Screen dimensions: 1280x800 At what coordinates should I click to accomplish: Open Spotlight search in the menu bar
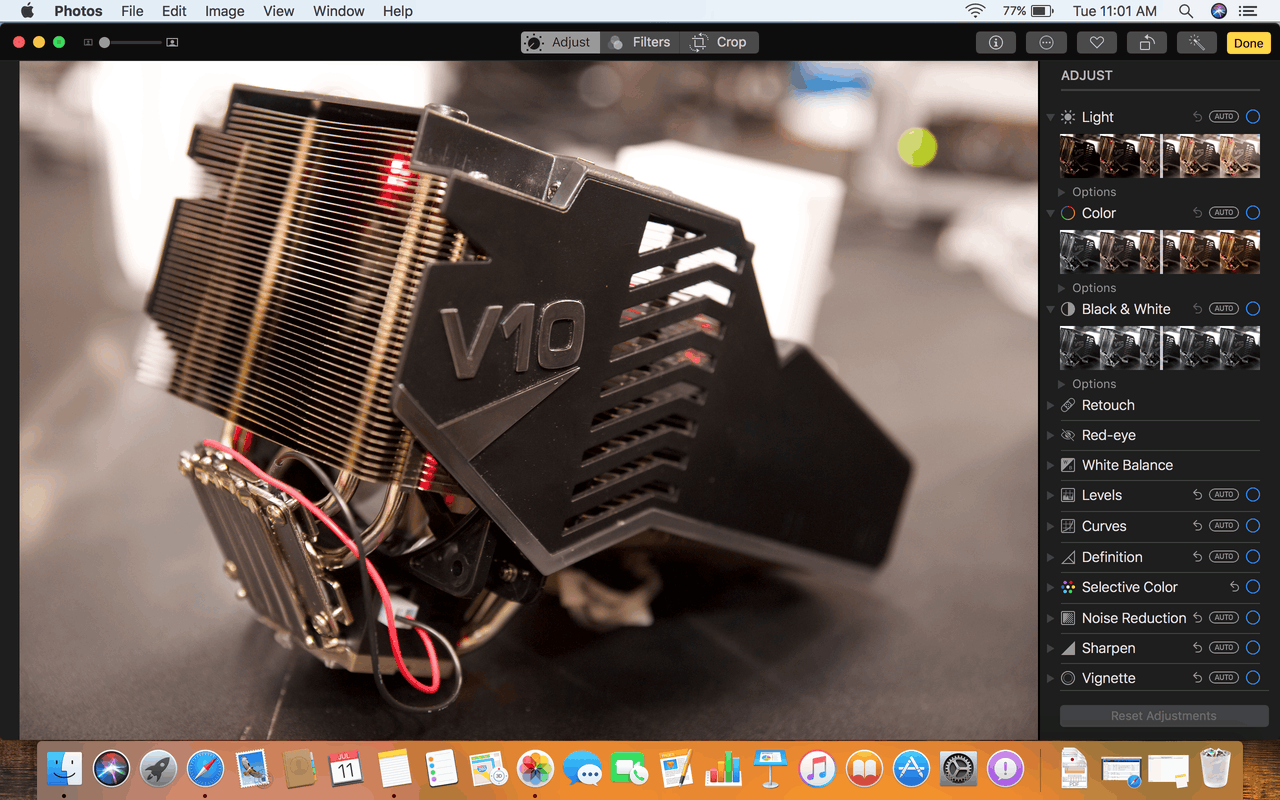(1185, 11)
